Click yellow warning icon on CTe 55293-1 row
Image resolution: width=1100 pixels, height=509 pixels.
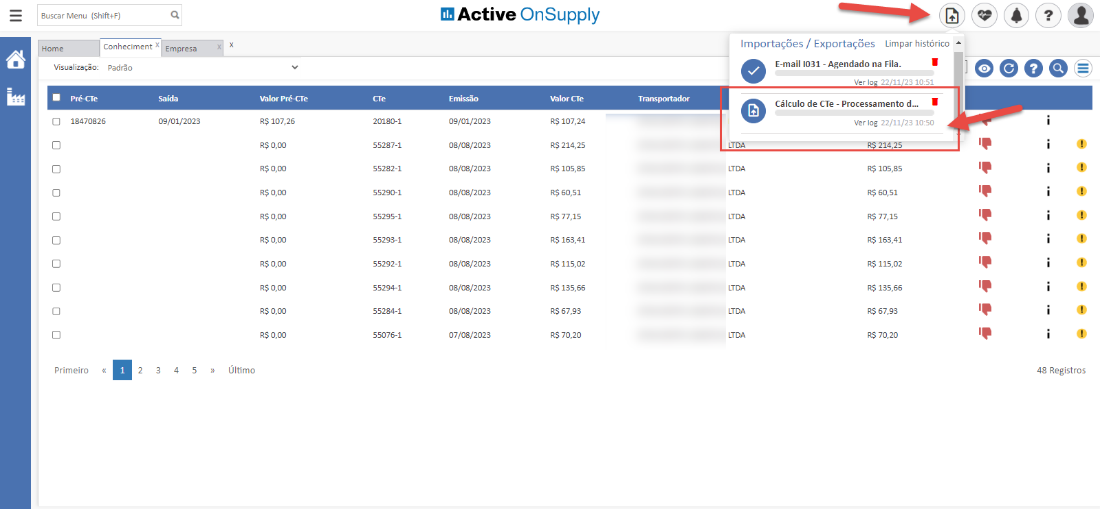click(x=1081, y=239)
